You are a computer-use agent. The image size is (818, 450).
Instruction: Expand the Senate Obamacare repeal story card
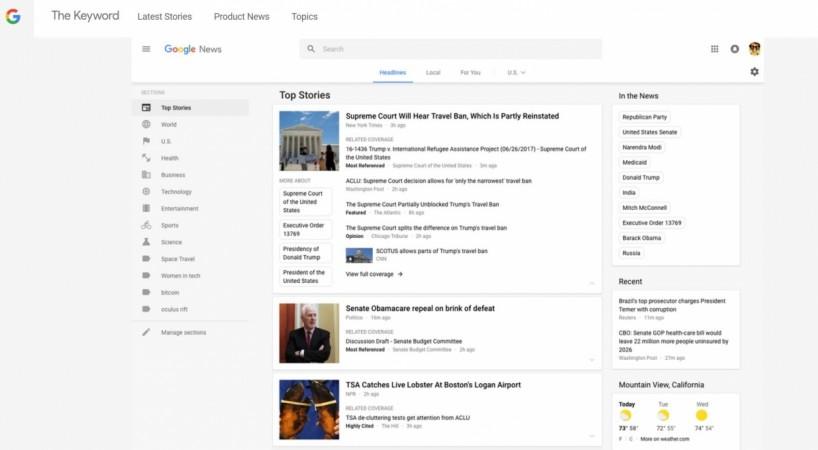tap(591, 359)
